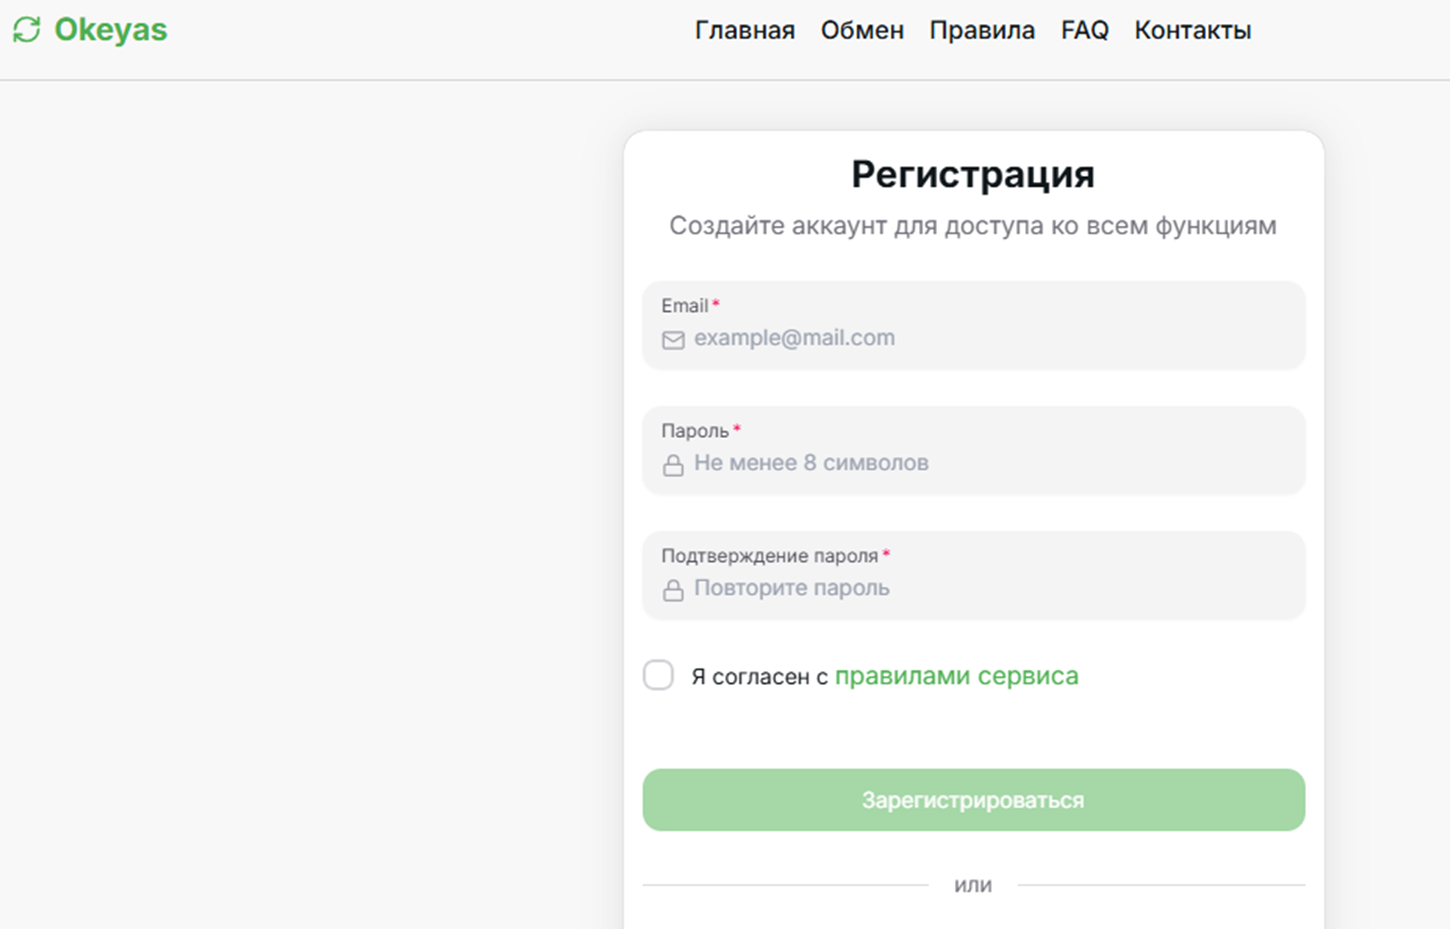Click the envelope icon in Email field
The height and width of the screenshot is (929, 1450).
[674, 340]
